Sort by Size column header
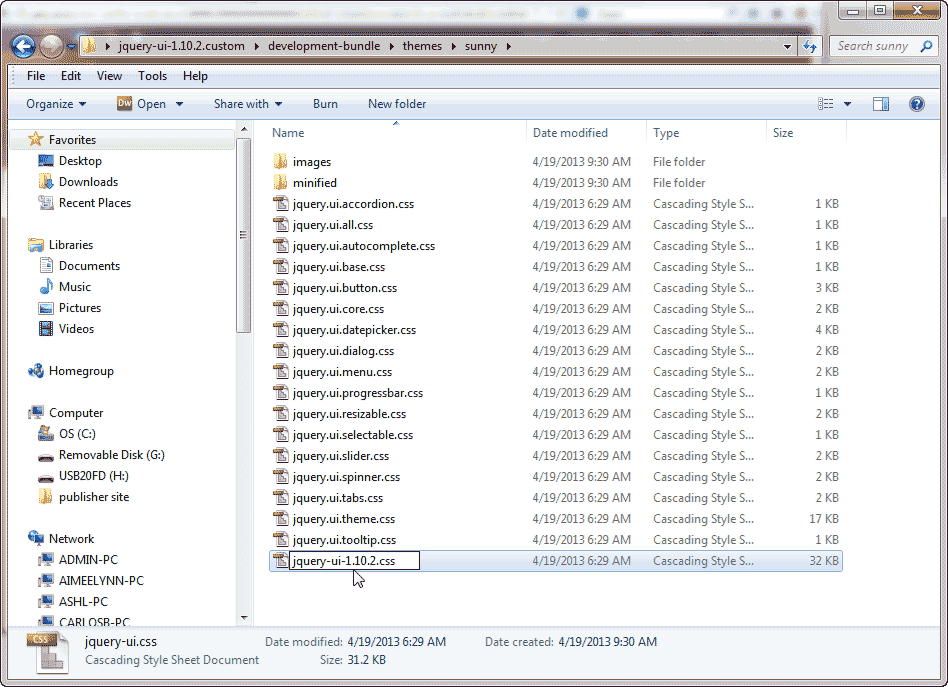This screenshot has width=948, height=687. tap(783, 133)
